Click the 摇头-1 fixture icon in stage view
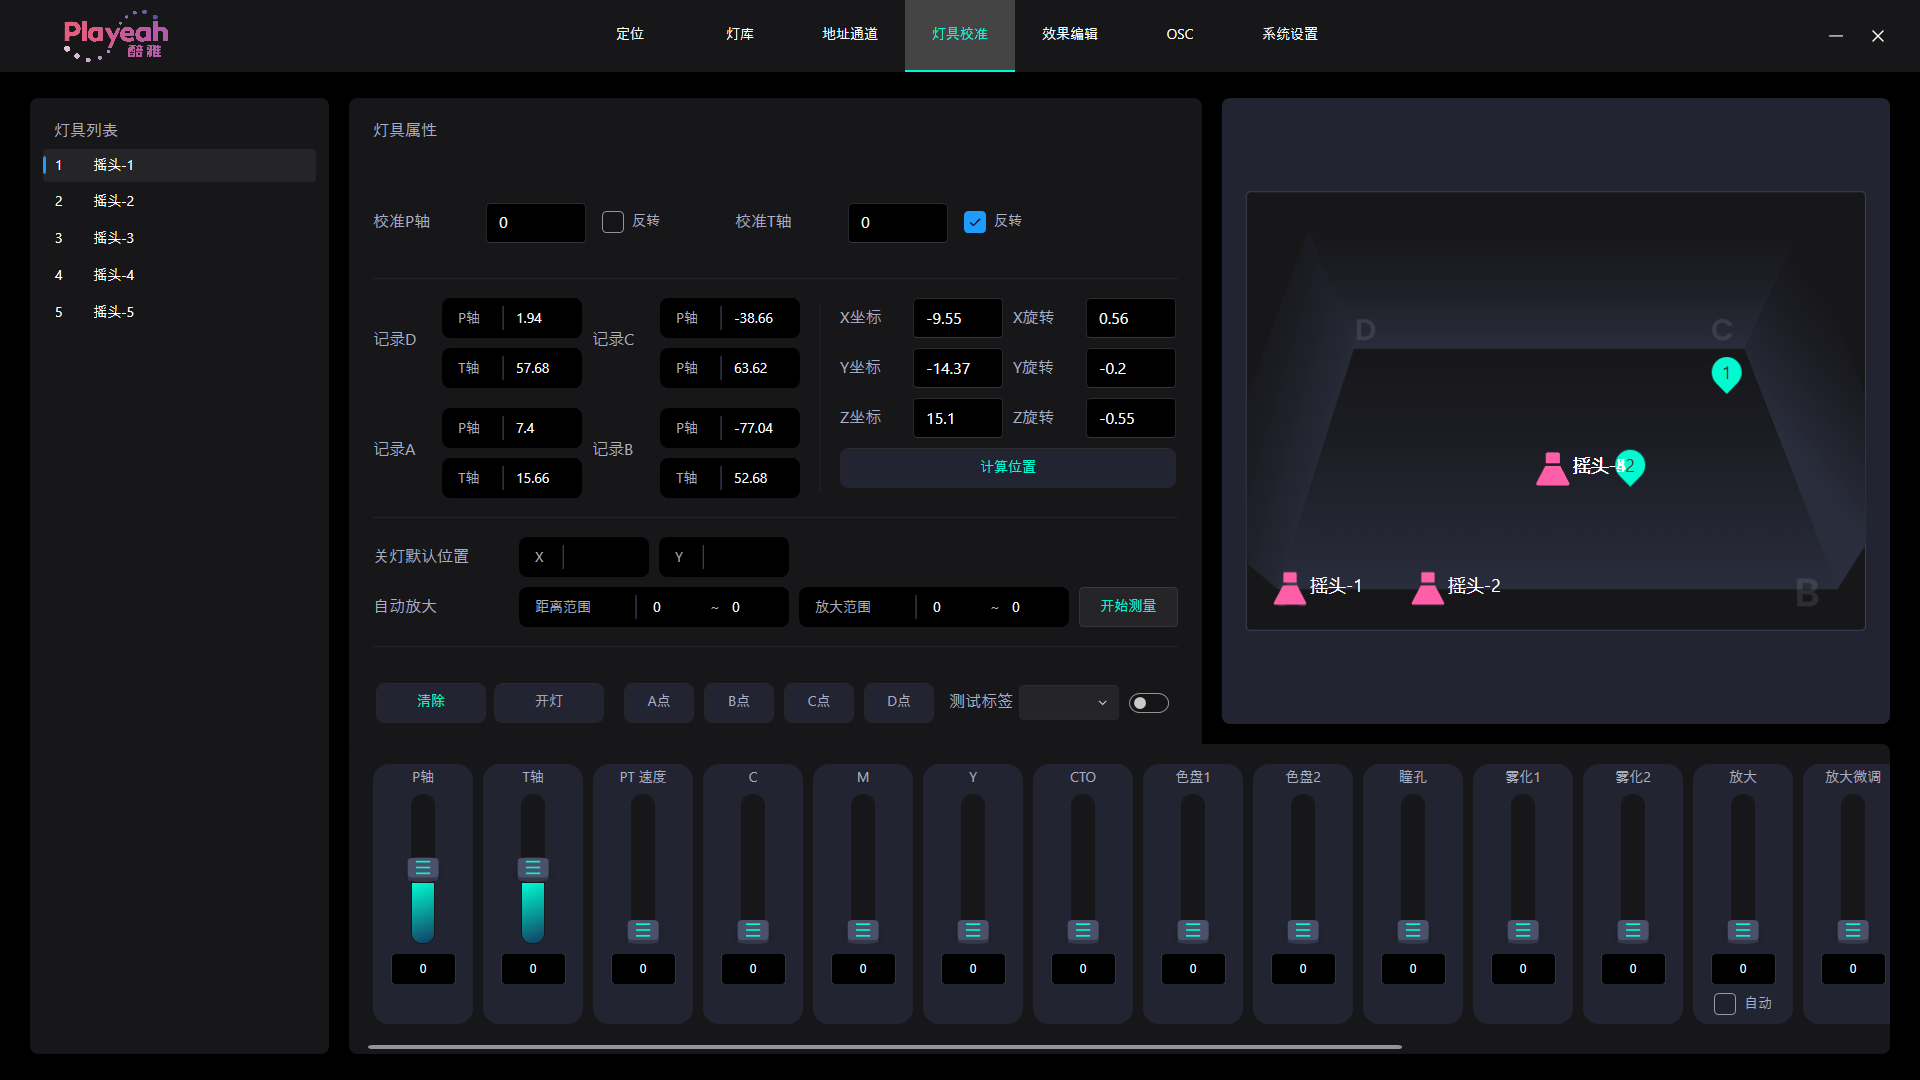 [x=1289, y=588]
